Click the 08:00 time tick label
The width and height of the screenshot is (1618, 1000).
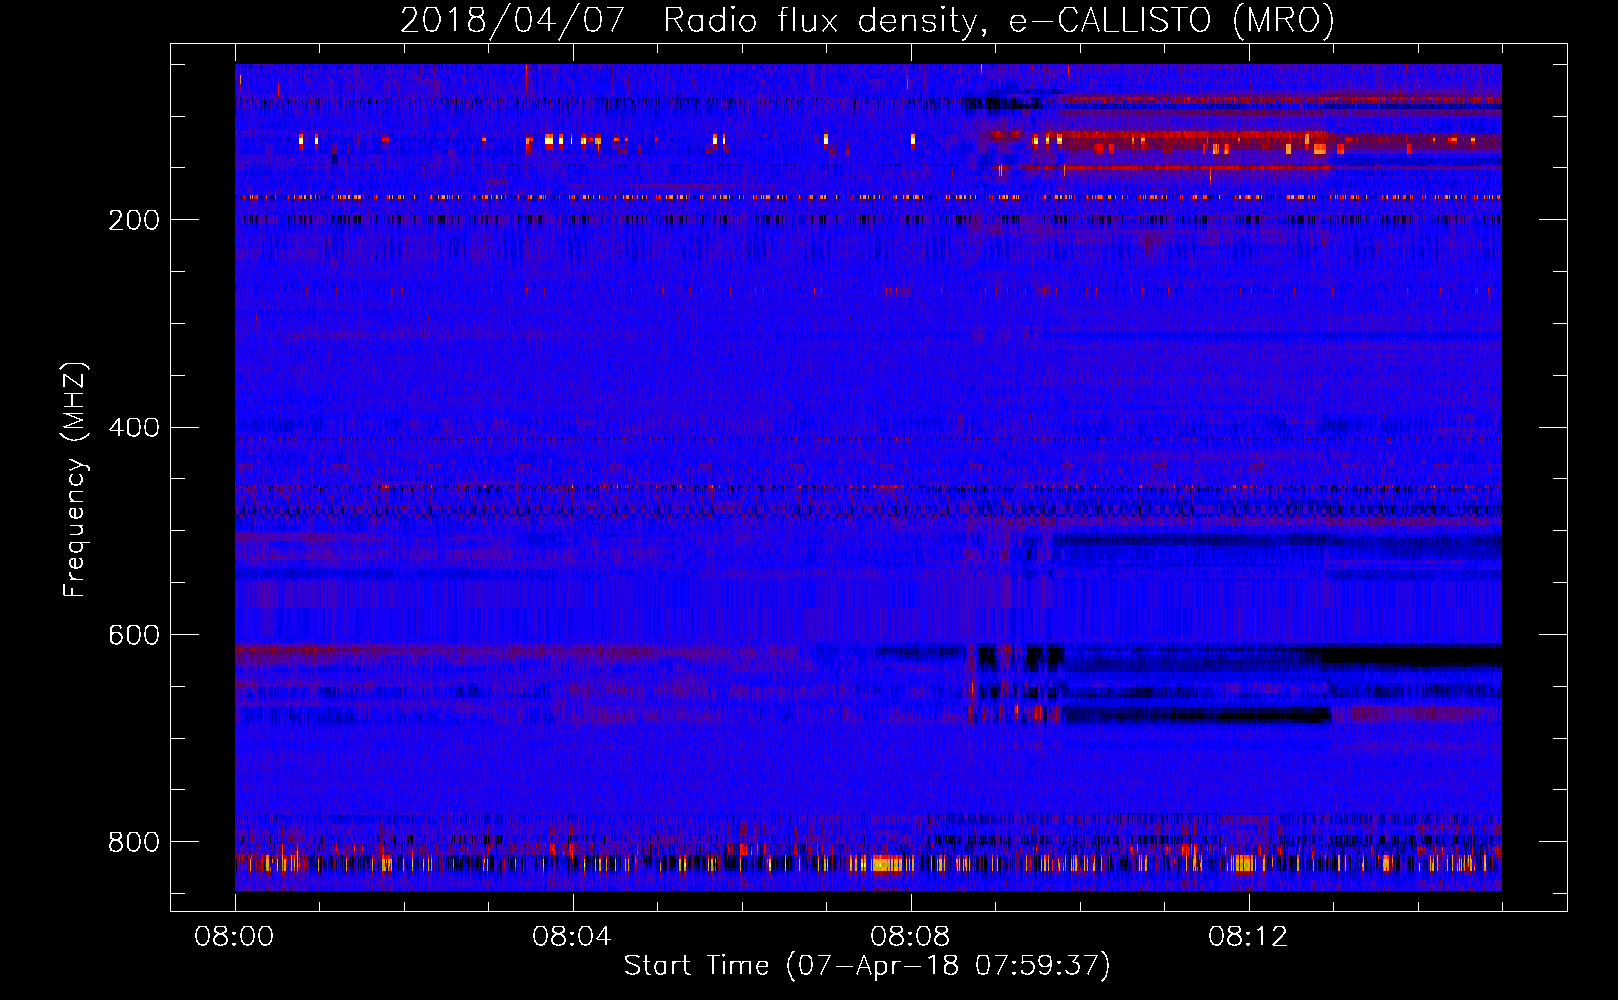[234, 937]
